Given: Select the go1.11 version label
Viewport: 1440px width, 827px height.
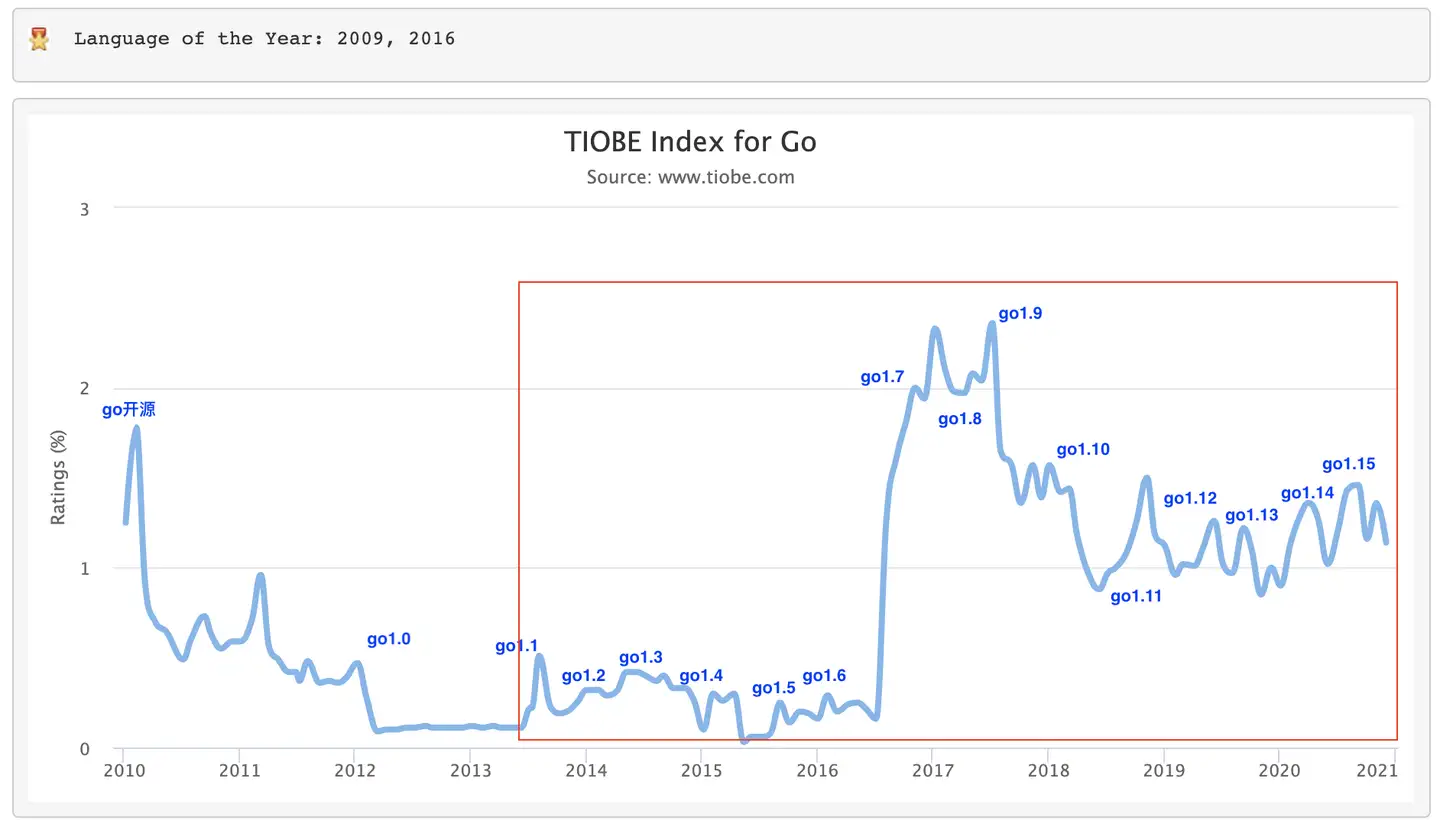Looking at the screenshot, I should pyautogui.click(x=1136, y=596).
